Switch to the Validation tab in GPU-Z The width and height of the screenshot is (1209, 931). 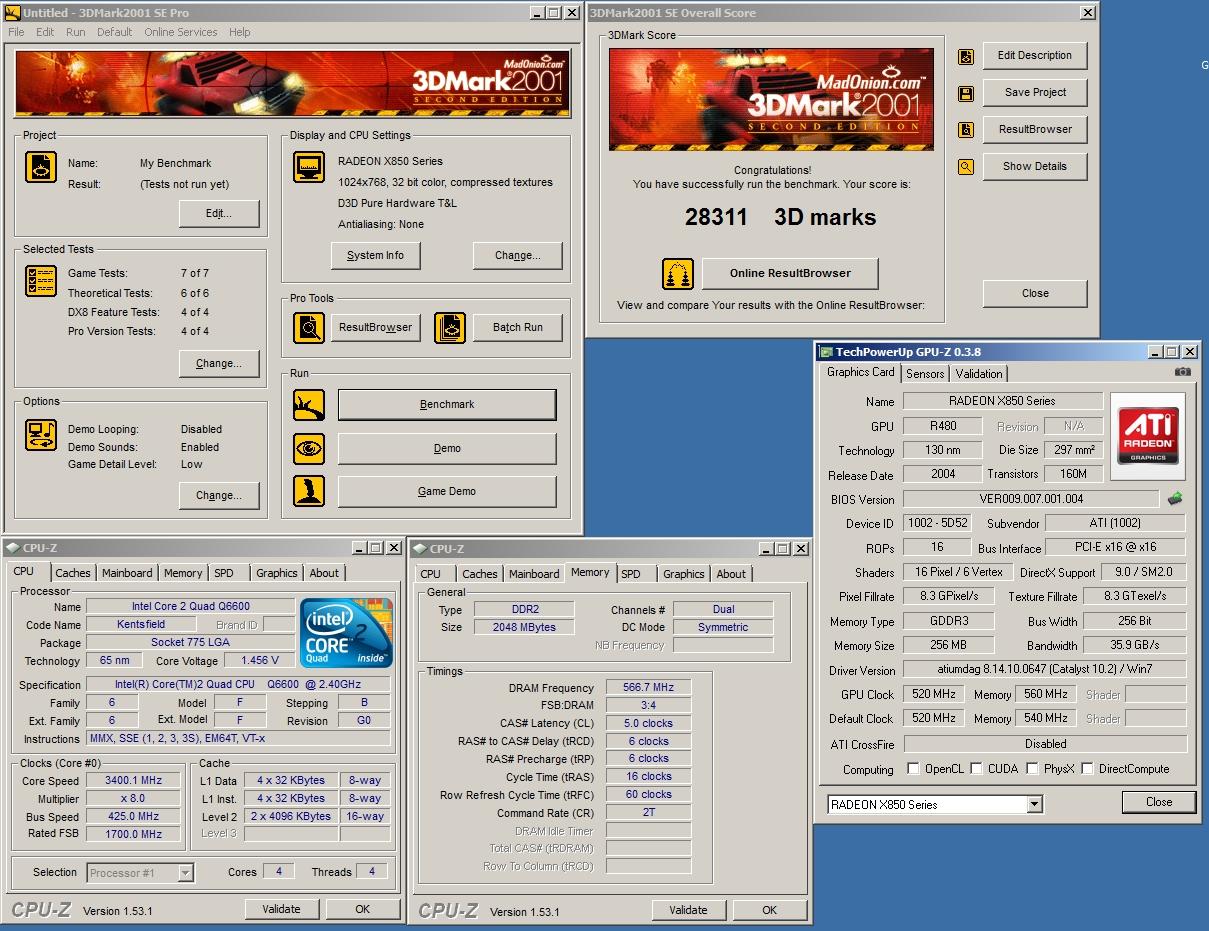[979, 373]
